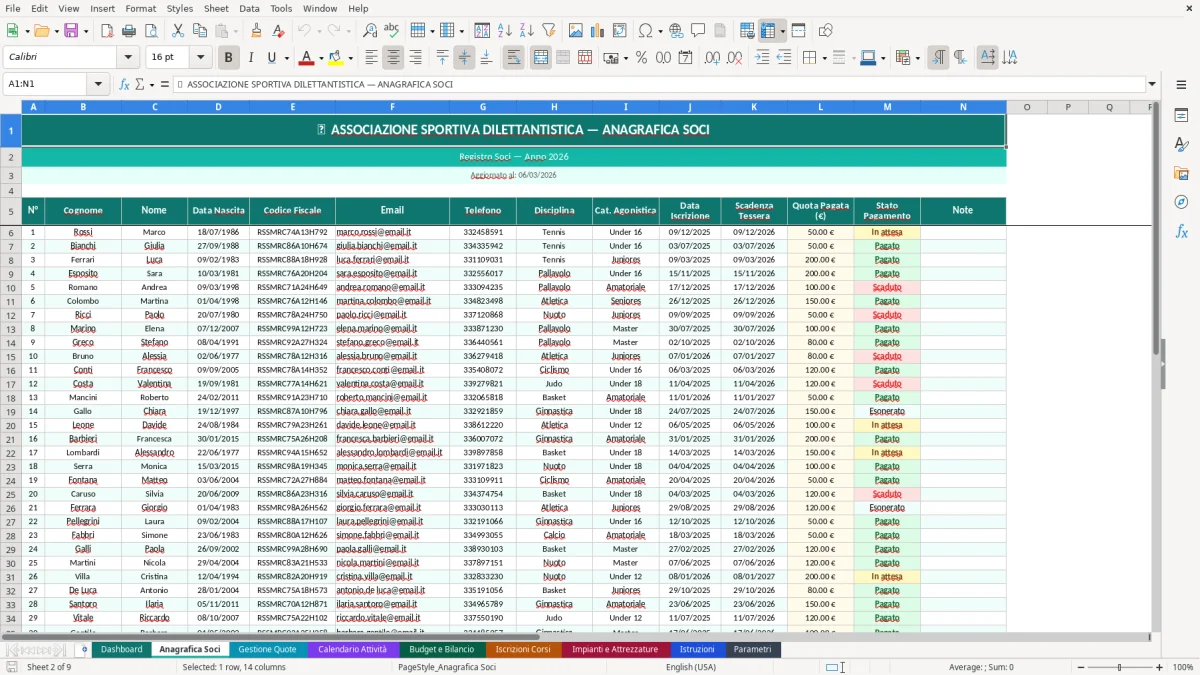The image size is (1200, 675).
Task: Insert an image
Action: pos(577,31)
